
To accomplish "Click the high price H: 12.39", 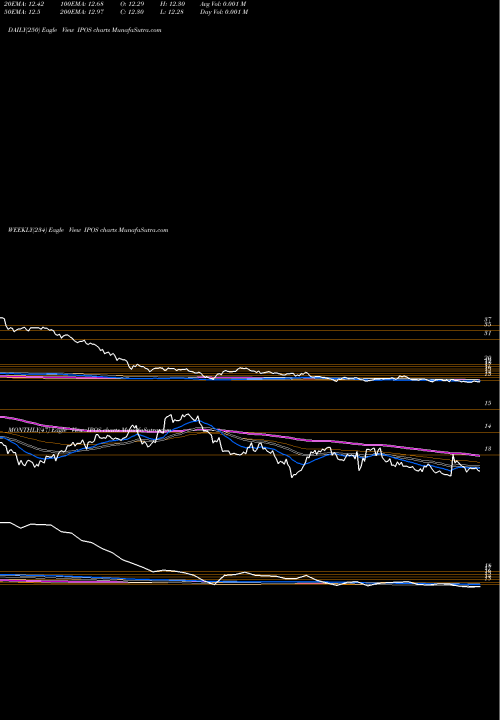I will click(173, 4).
